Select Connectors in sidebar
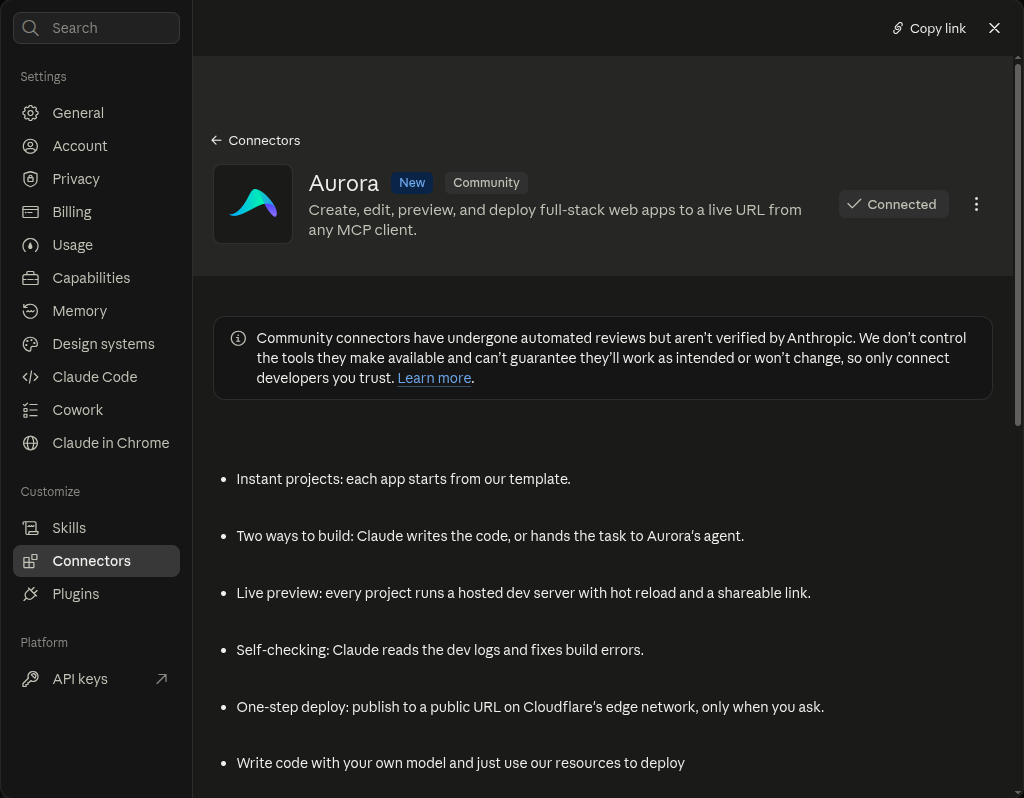 [96, 561]
